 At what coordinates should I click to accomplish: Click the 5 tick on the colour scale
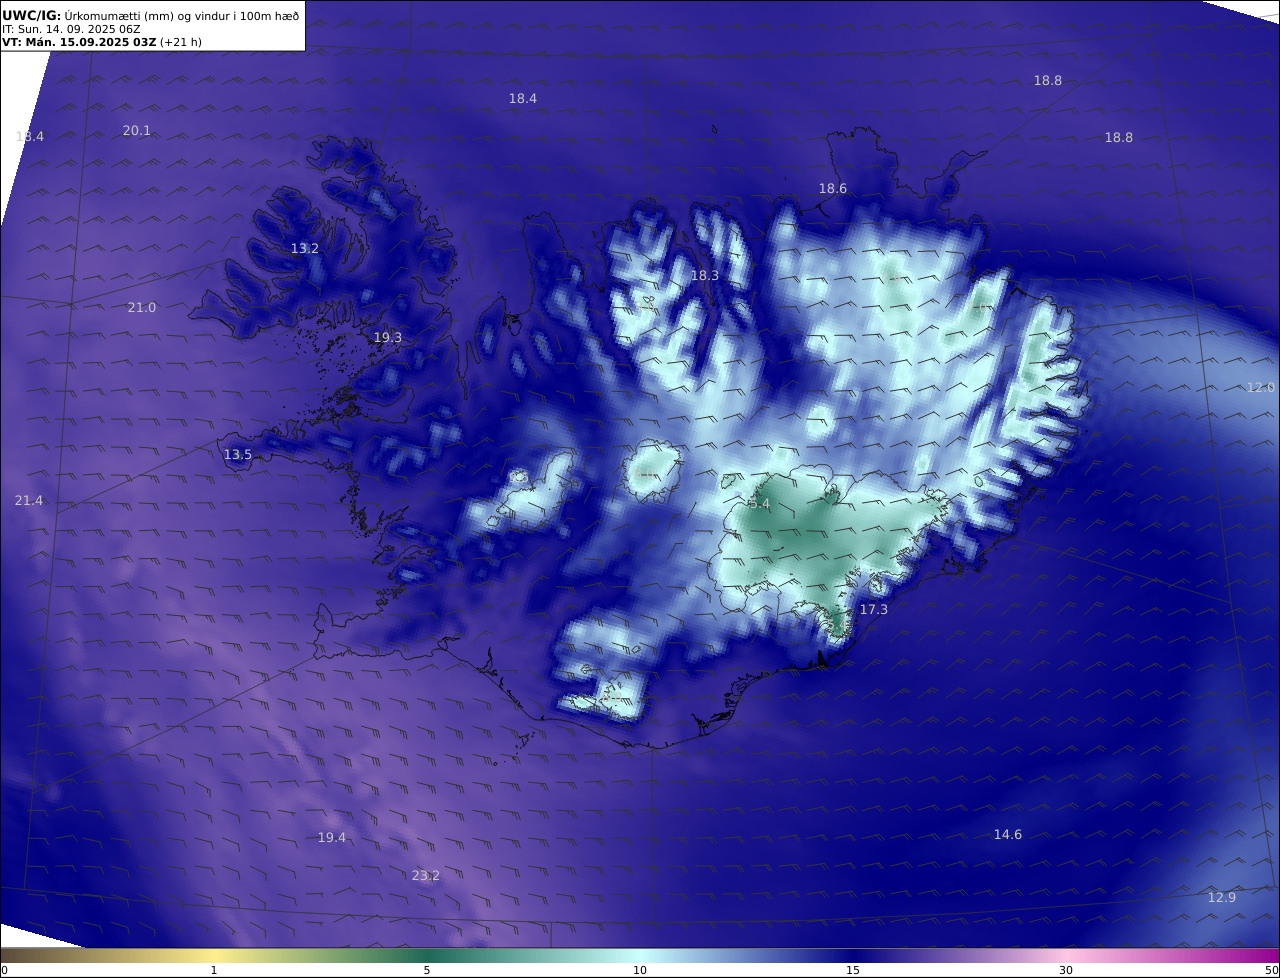point(427,970)
